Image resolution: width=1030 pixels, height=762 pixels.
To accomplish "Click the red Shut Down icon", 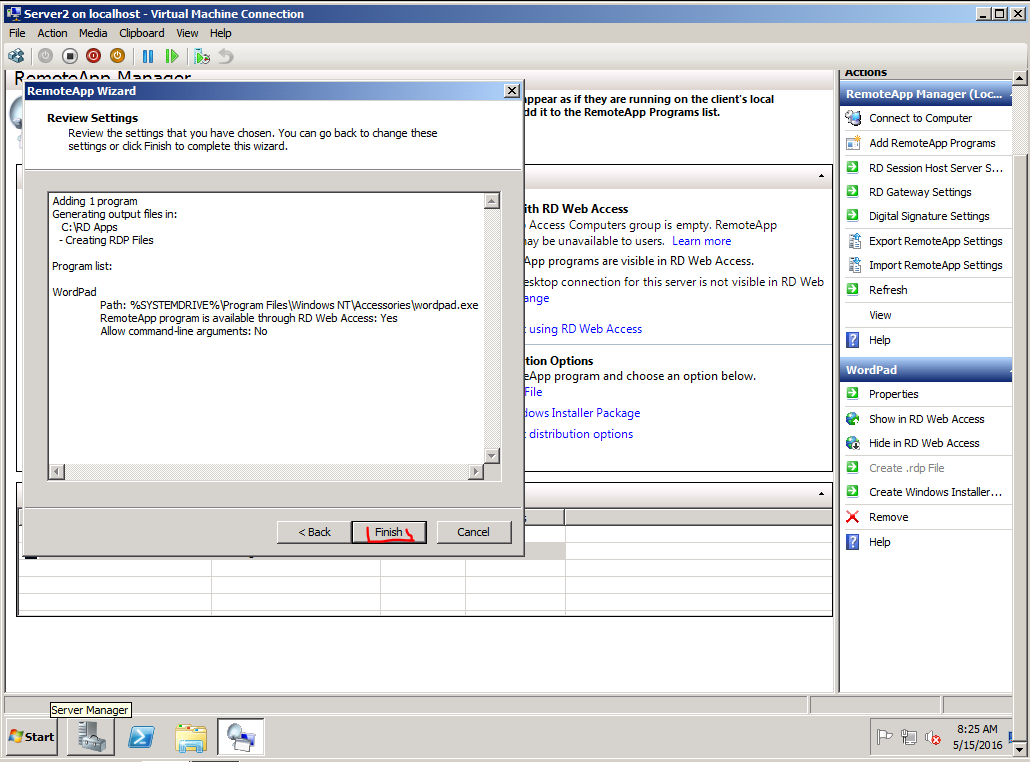I will 93,56.
